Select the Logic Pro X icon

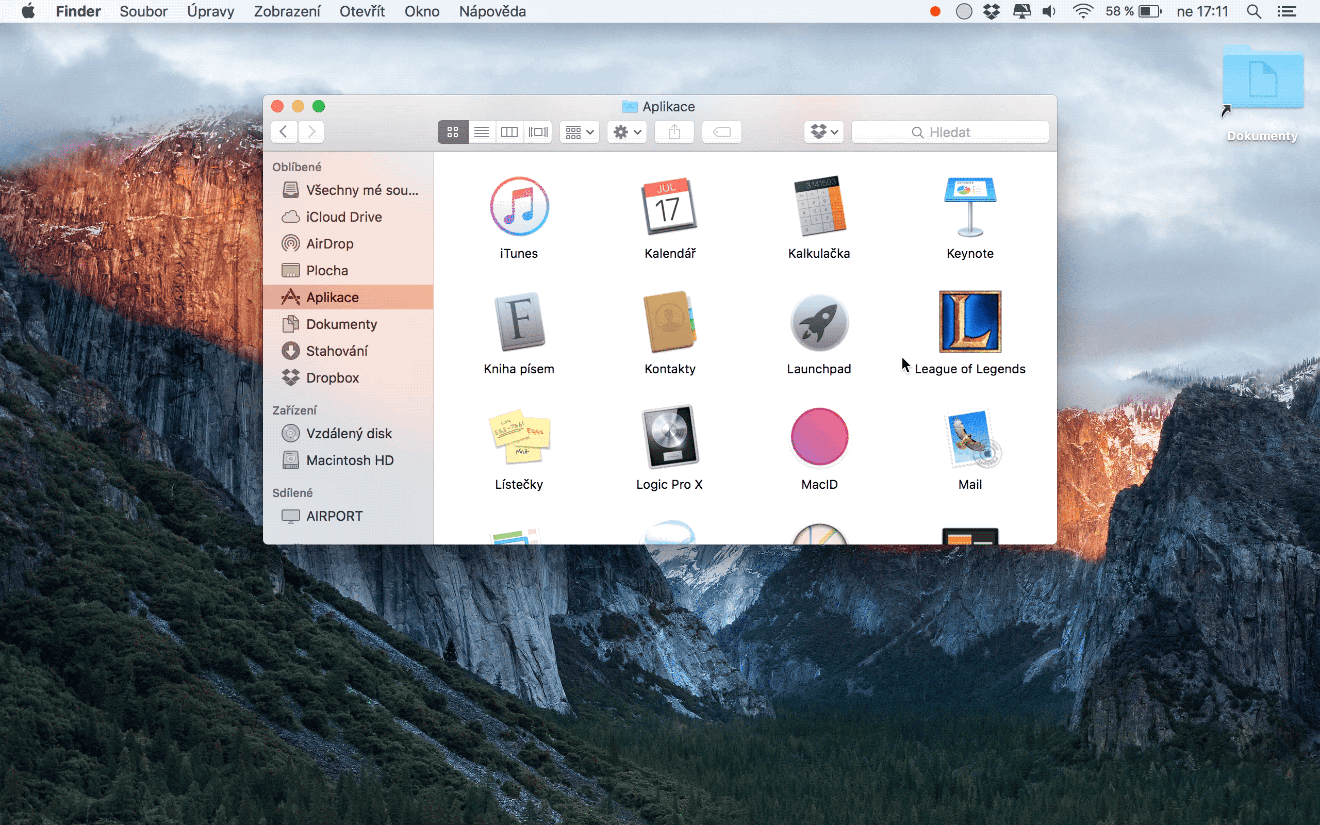[x=670, y=437]
